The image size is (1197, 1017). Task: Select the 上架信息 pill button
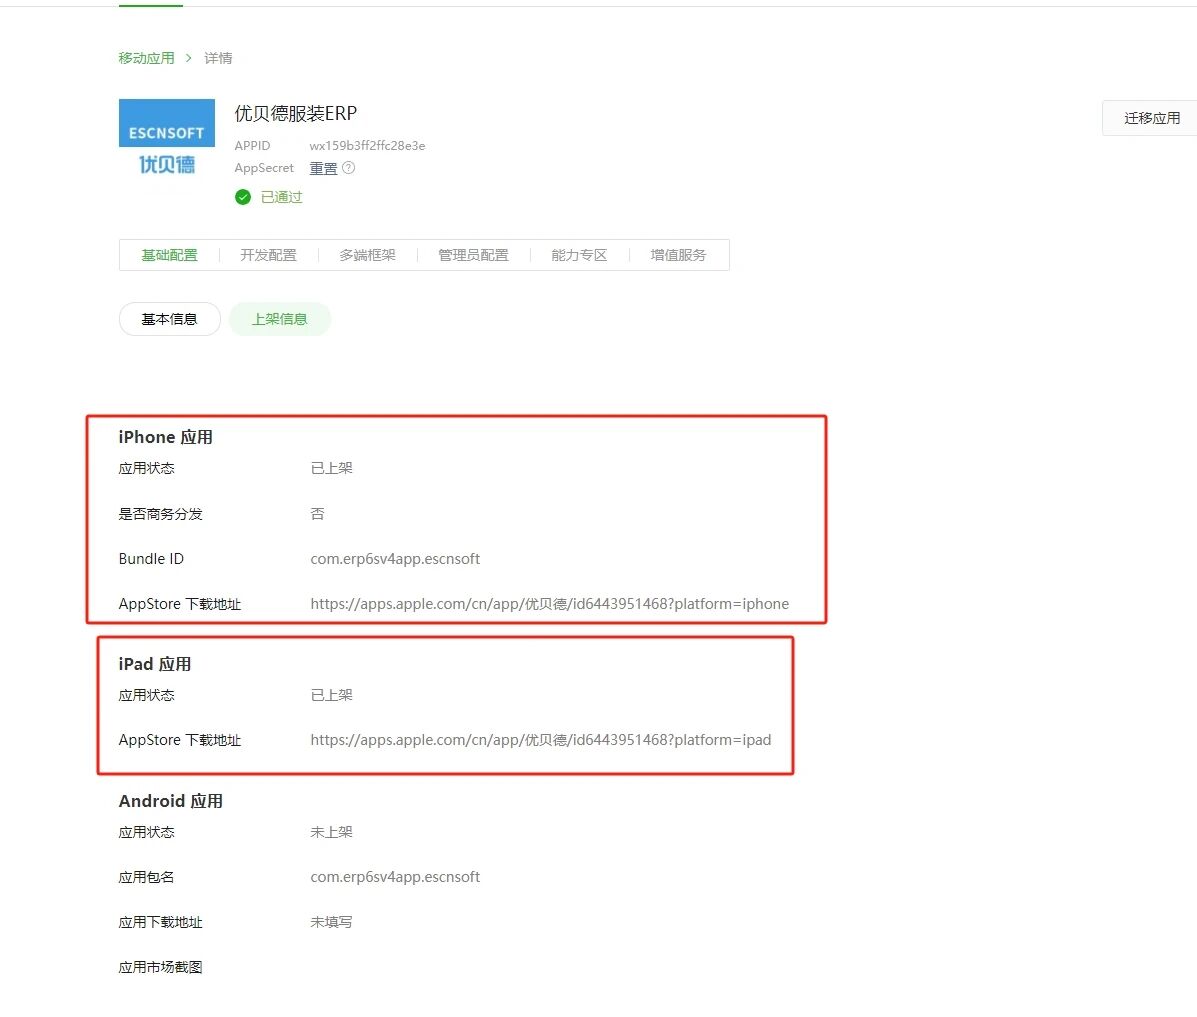tap(279, 319)
